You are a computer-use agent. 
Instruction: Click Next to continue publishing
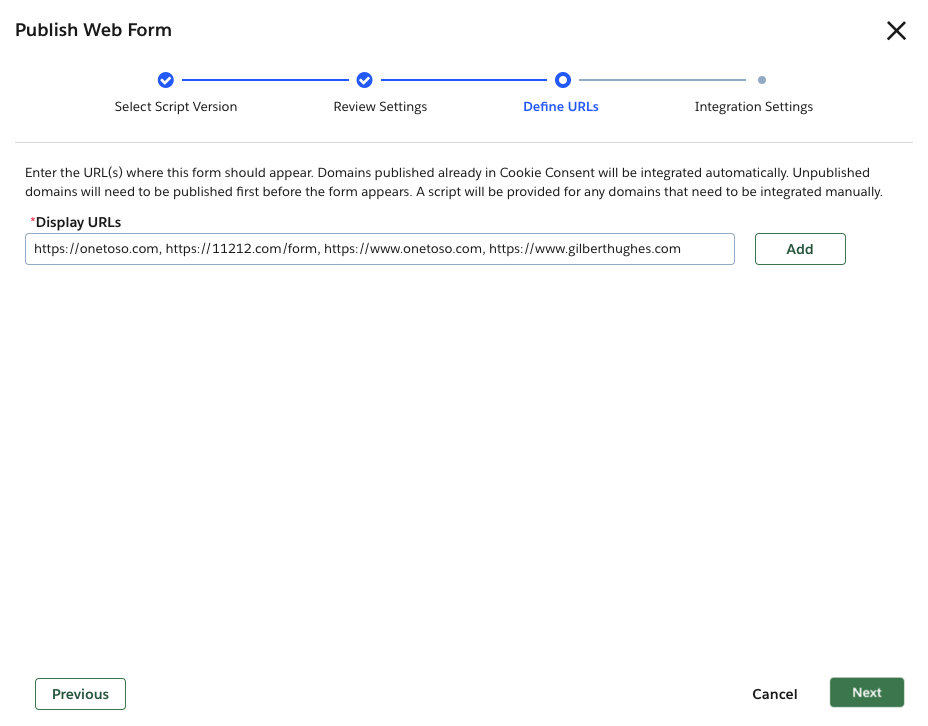coord(866,692)
